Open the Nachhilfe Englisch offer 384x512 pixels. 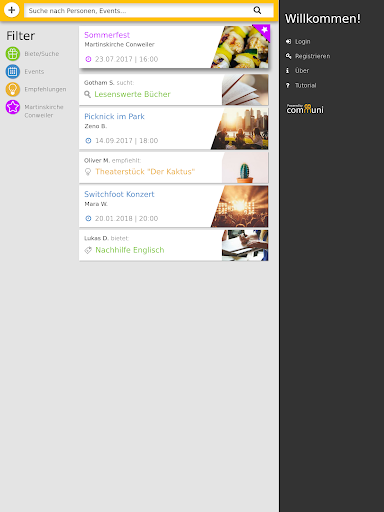(130, 250)
